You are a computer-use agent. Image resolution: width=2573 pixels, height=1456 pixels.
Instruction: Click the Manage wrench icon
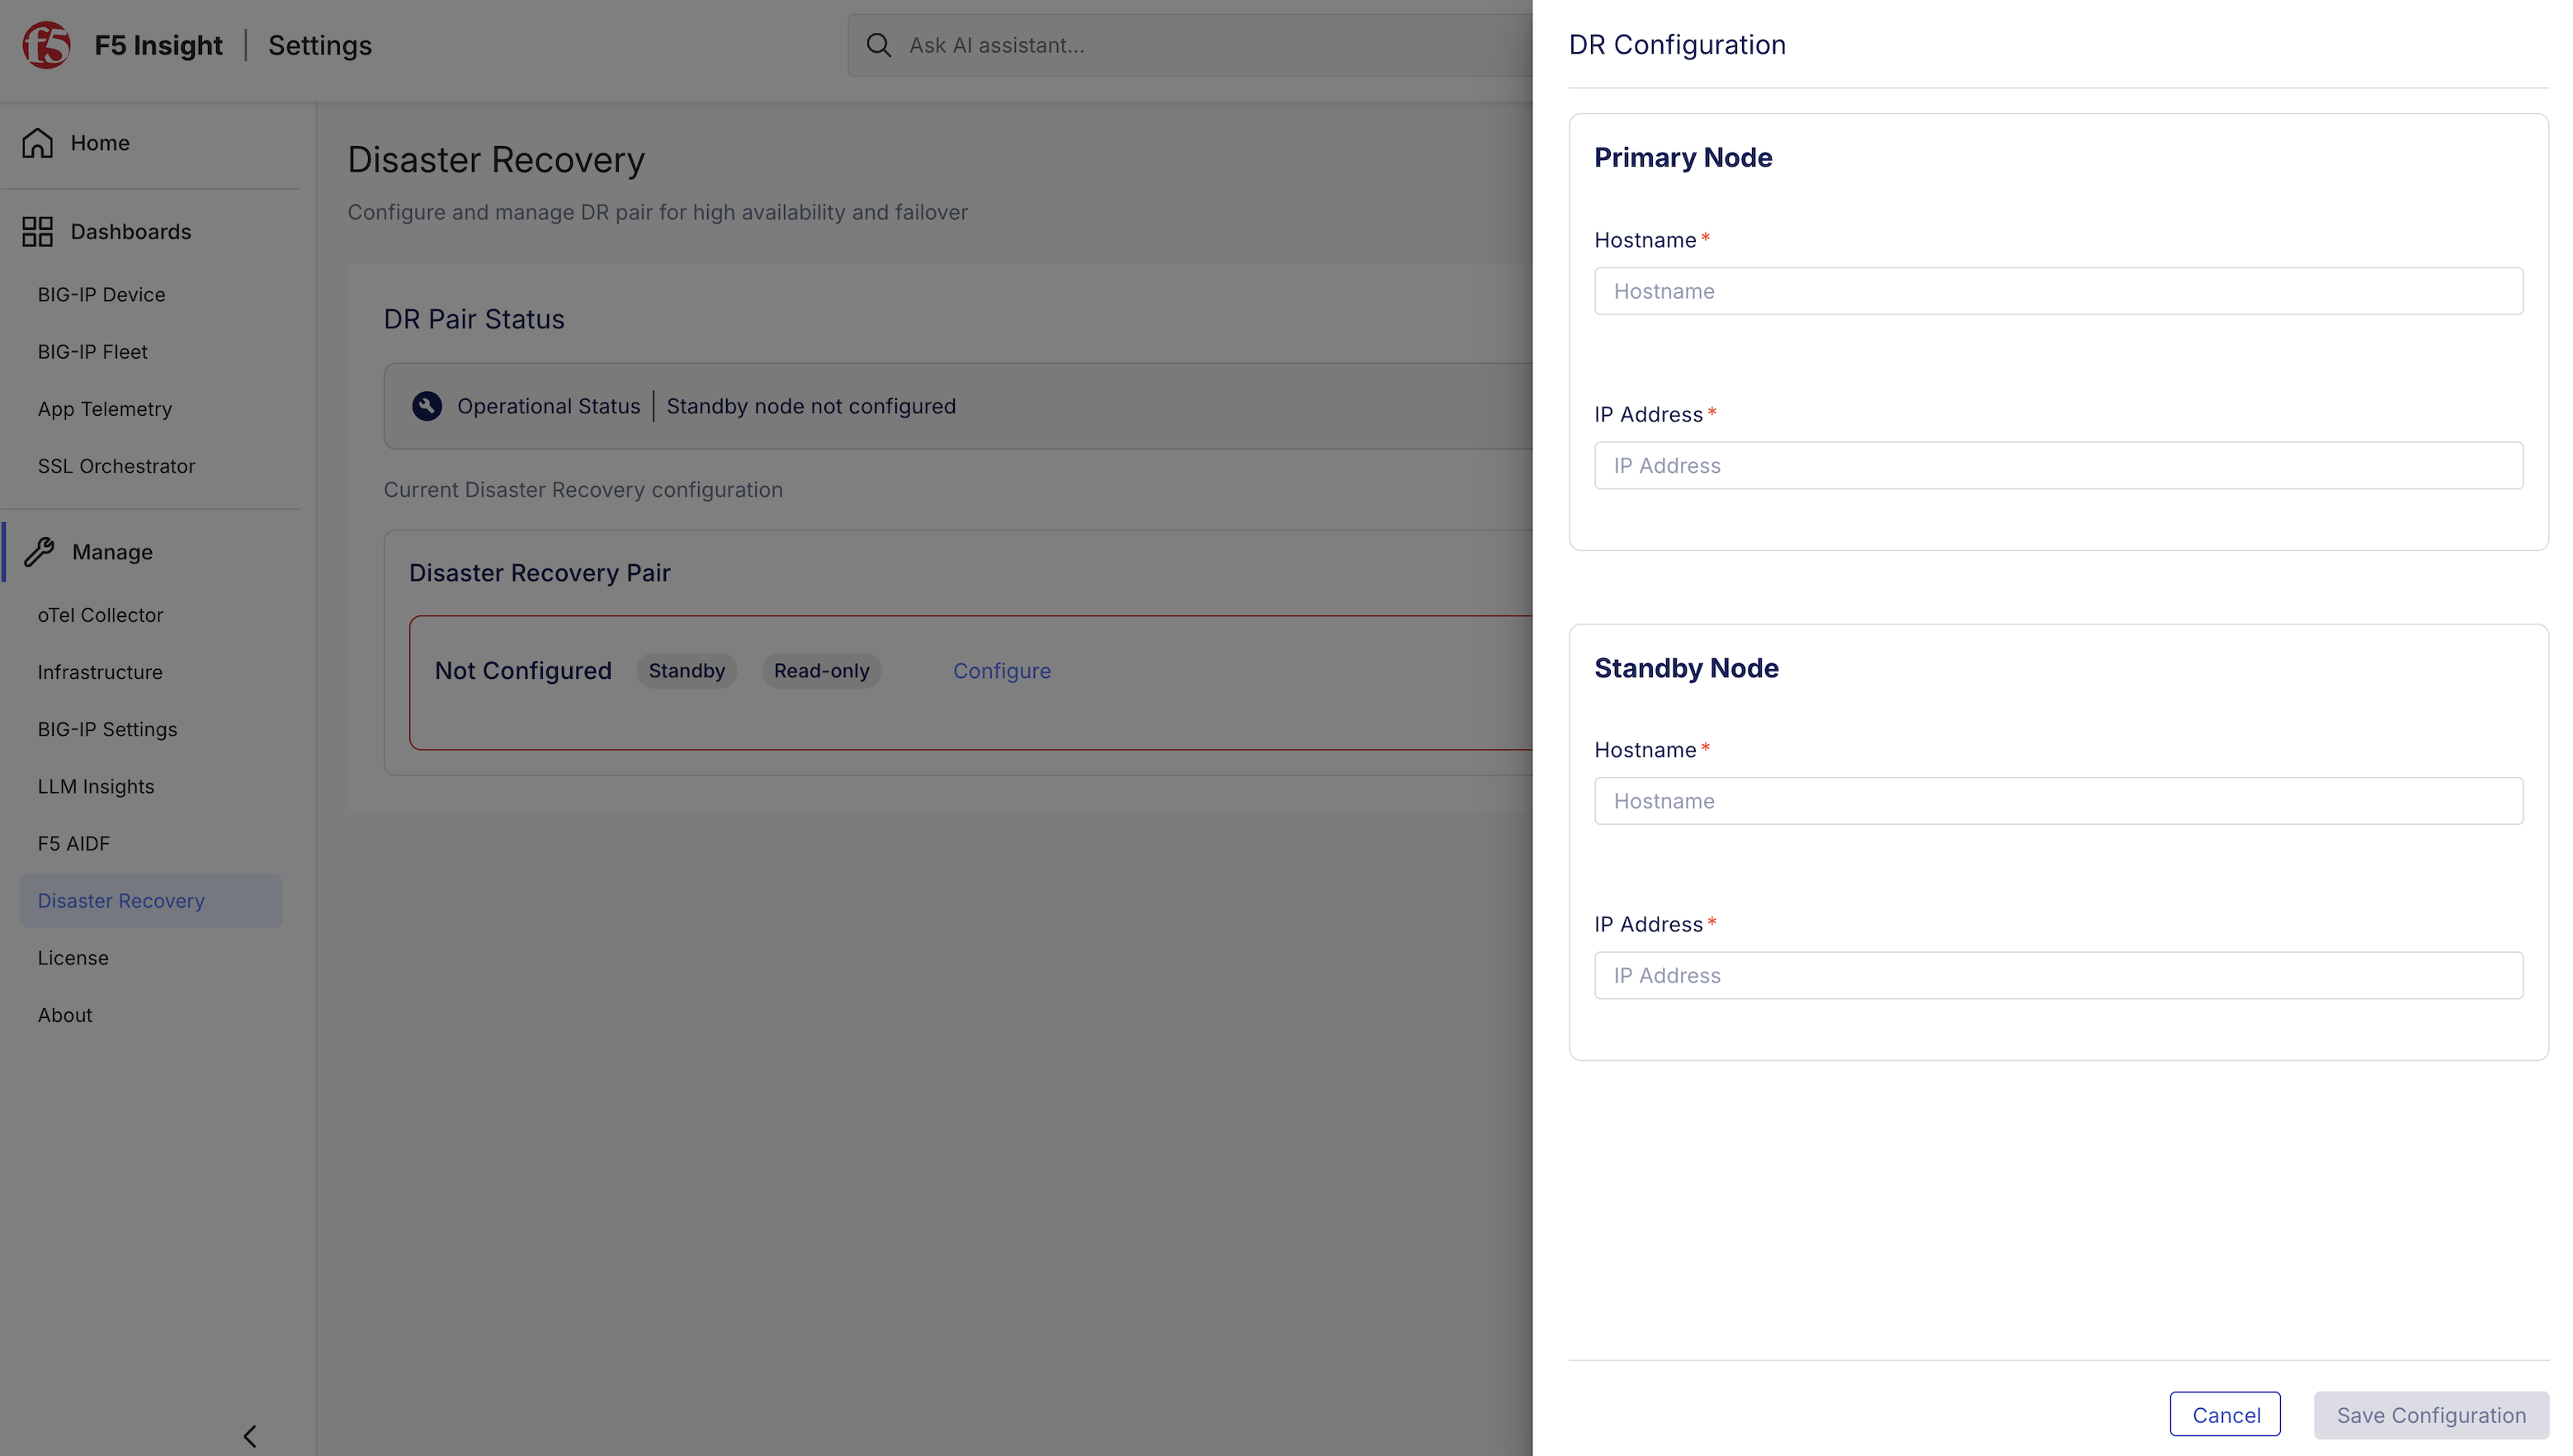(39, 552)
